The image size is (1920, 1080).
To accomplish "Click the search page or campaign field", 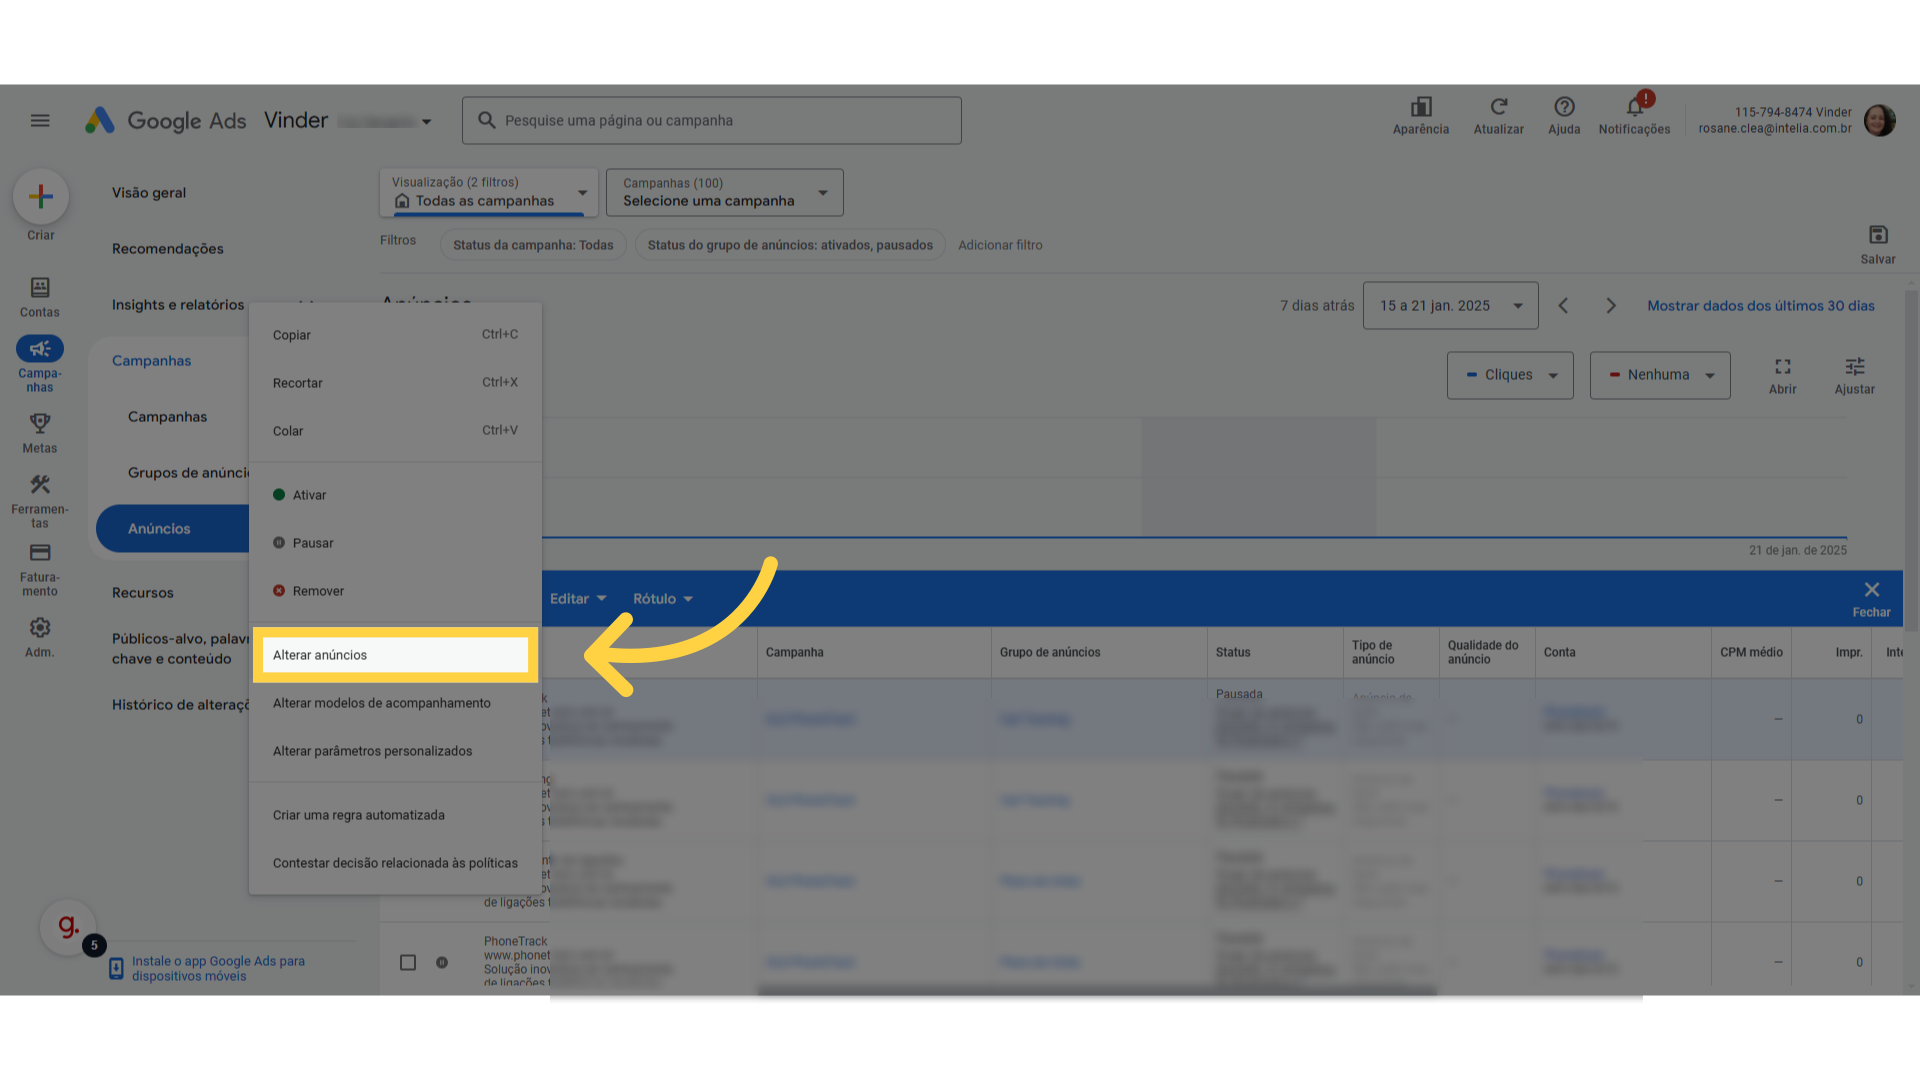I will (x=712, y=121).
